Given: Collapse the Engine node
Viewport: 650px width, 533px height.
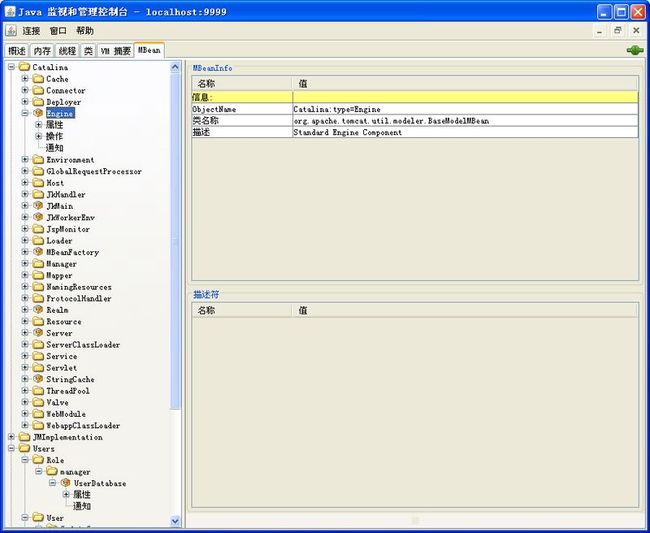Looking at the screenshot, I should pyautogui.click(x=25, y=113).
